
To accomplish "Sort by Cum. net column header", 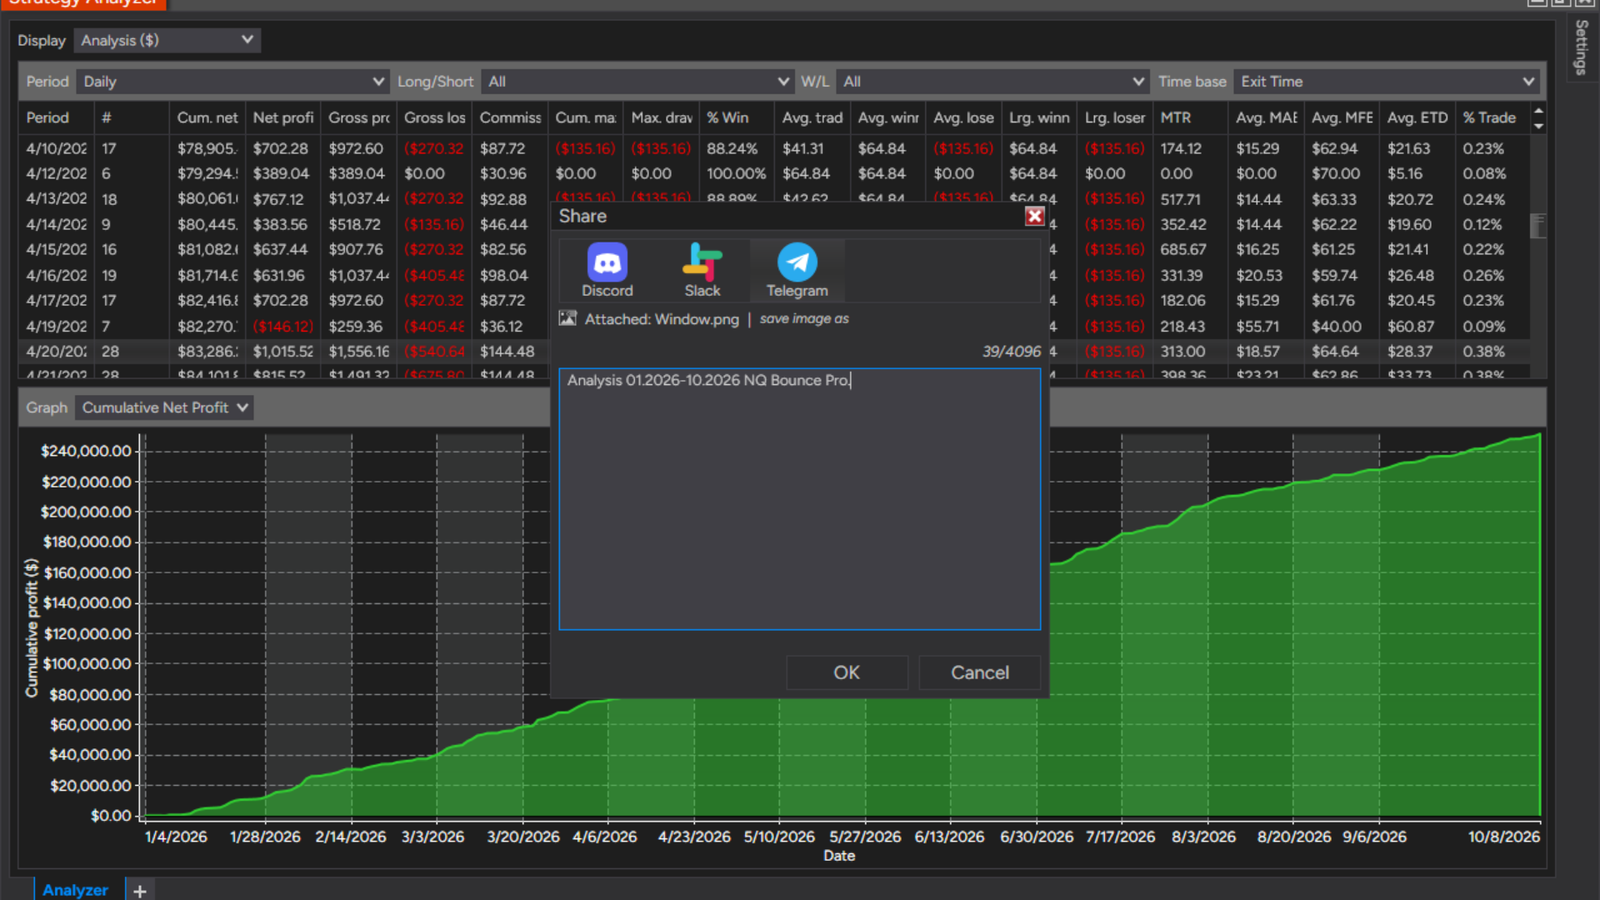I will [207, 117].
